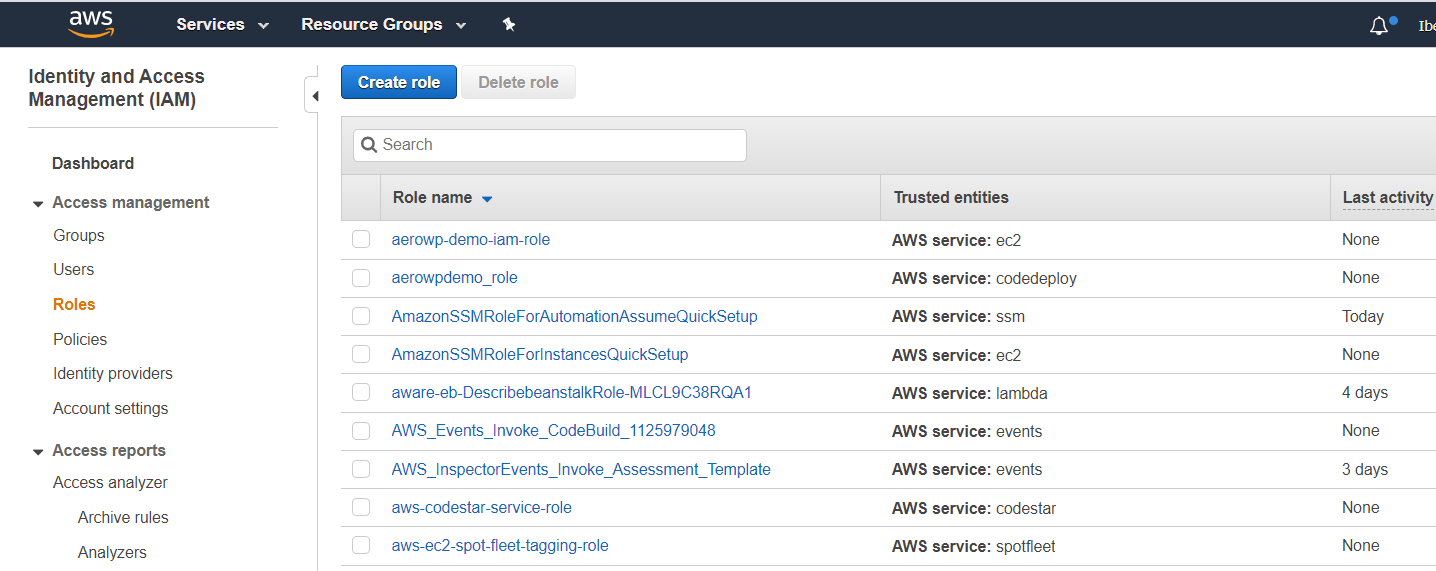This screenshot has width=1436, height=571.
Task: Check the AmazonSSMRoleForInstancesQuickSetup row checkbox
Action: (361, 355)
